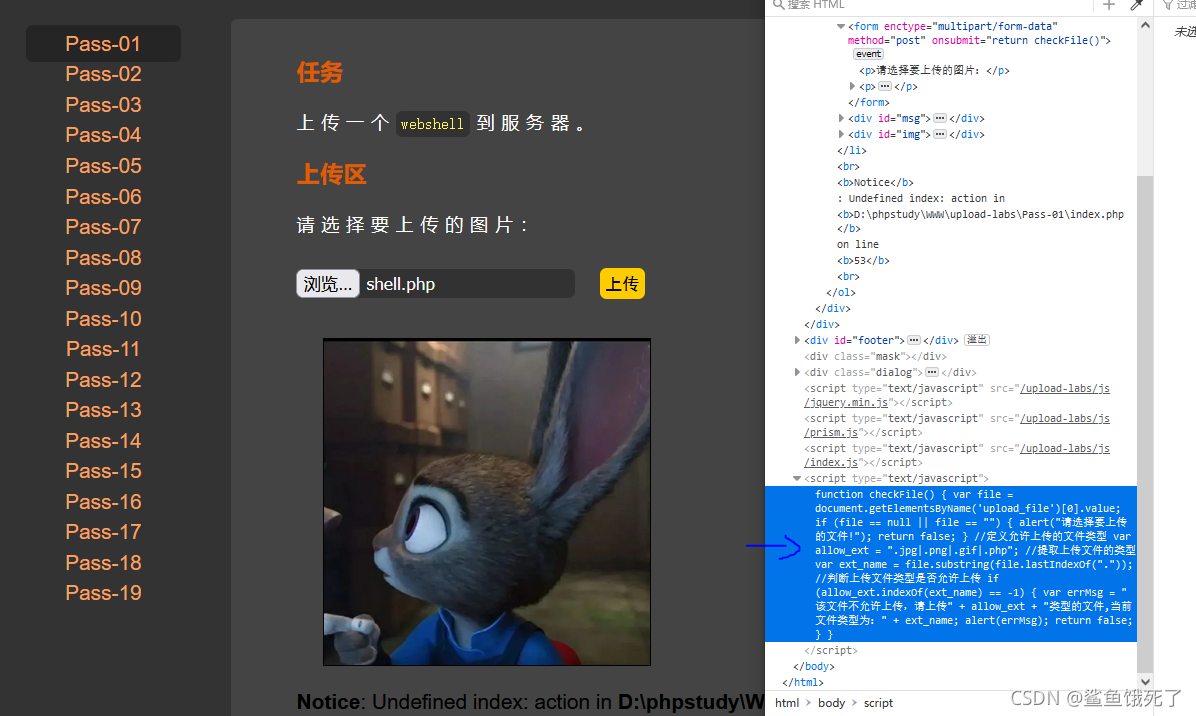This screenshot has height=716, width=1196.
Task: Click the ellipsis badge in collapsed p element
Action: tap(885, 86)
